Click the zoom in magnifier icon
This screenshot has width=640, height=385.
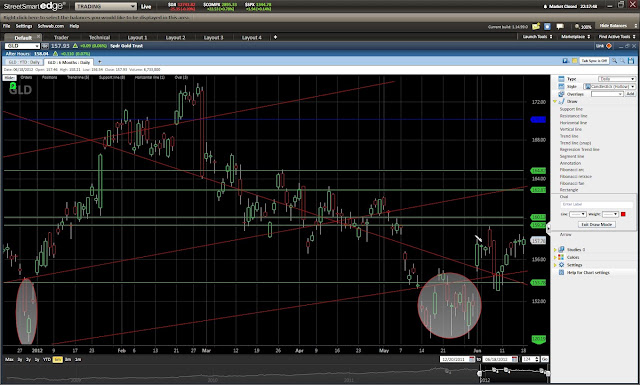[614, 61]
